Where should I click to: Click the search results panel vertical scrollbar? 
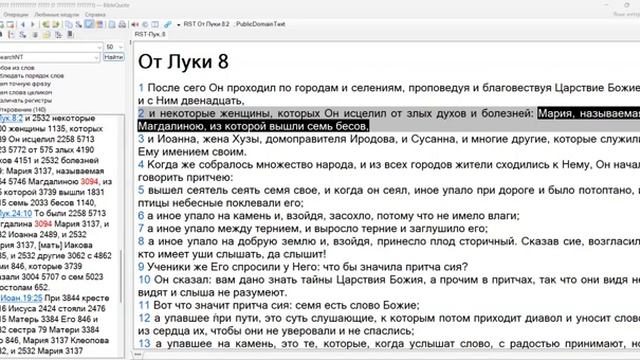point(121,276)
